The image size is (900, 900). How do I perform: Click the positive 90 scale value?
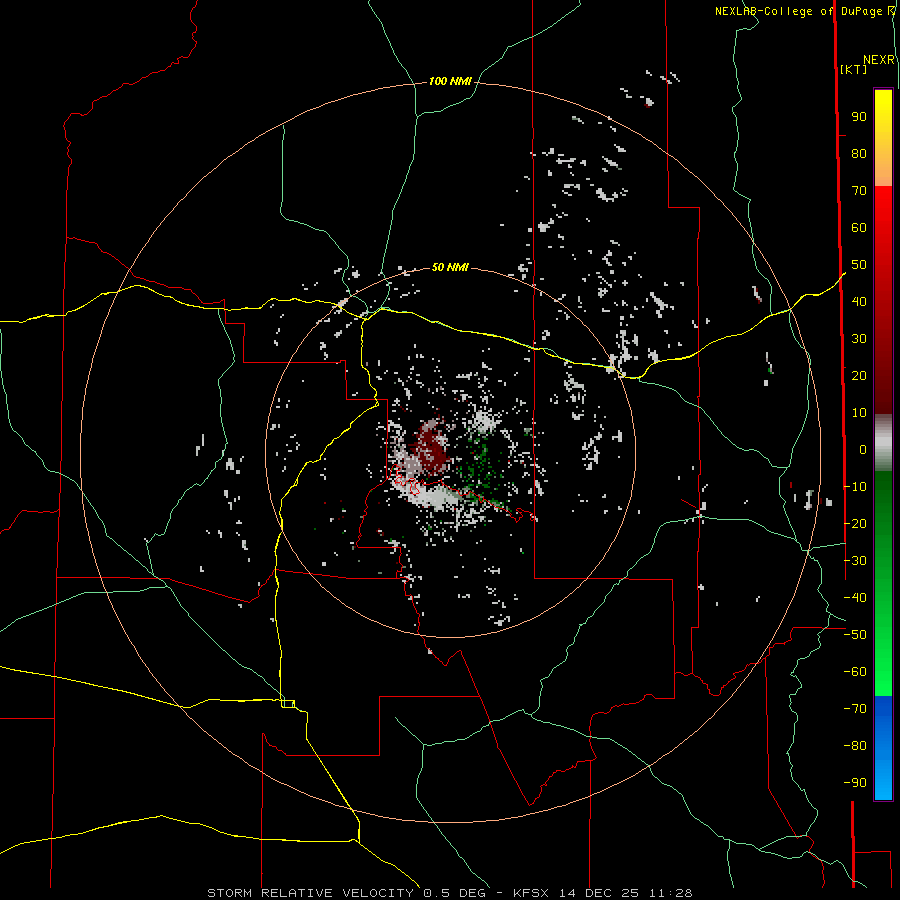(x=859, y=117)
